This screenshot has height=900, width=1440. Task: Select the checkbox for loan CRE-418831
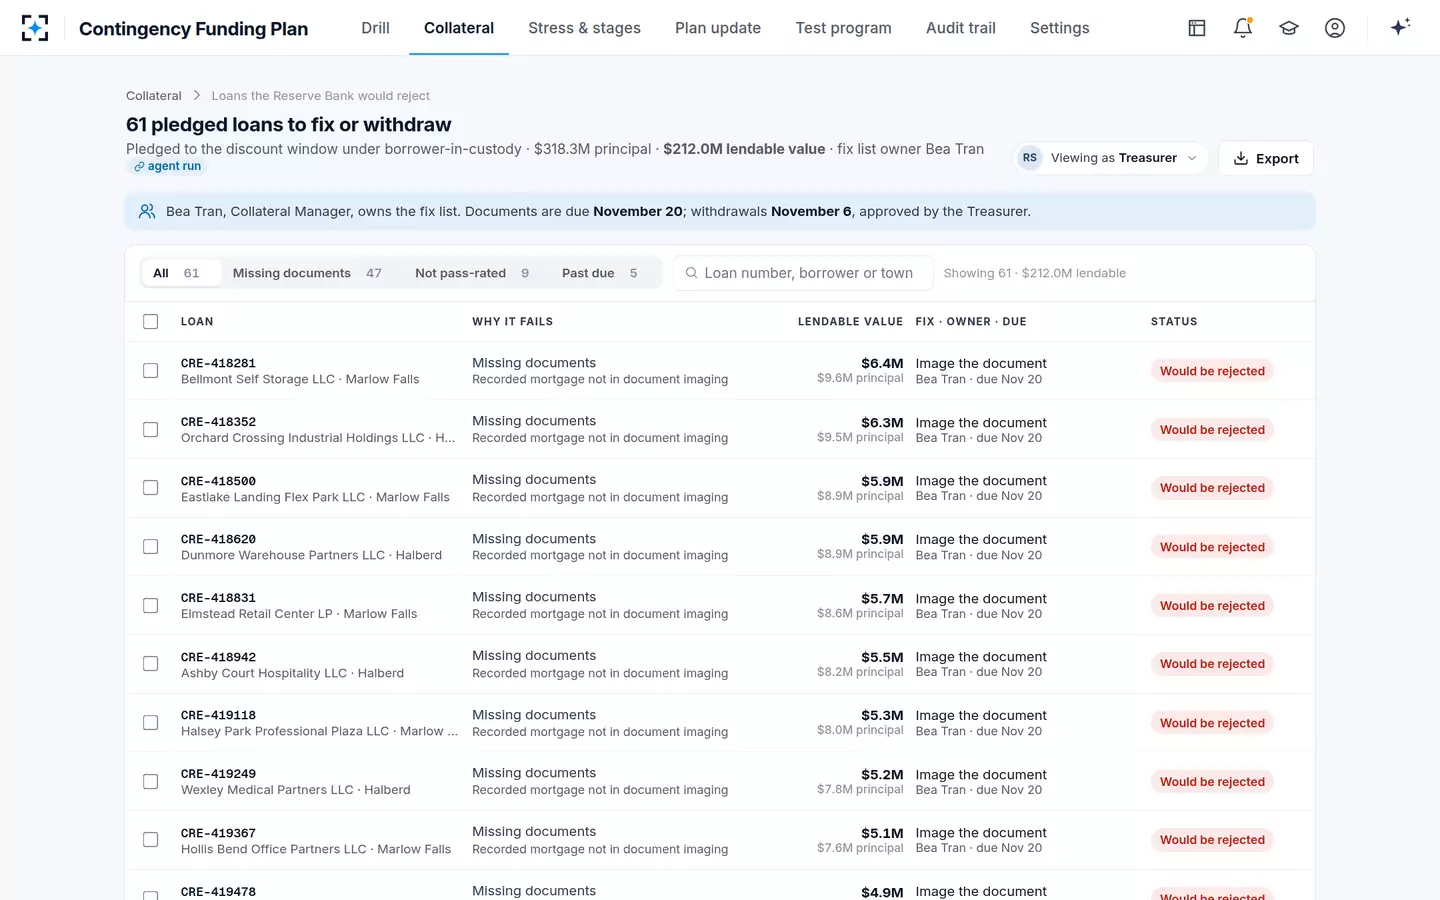(x=150, y=605)
